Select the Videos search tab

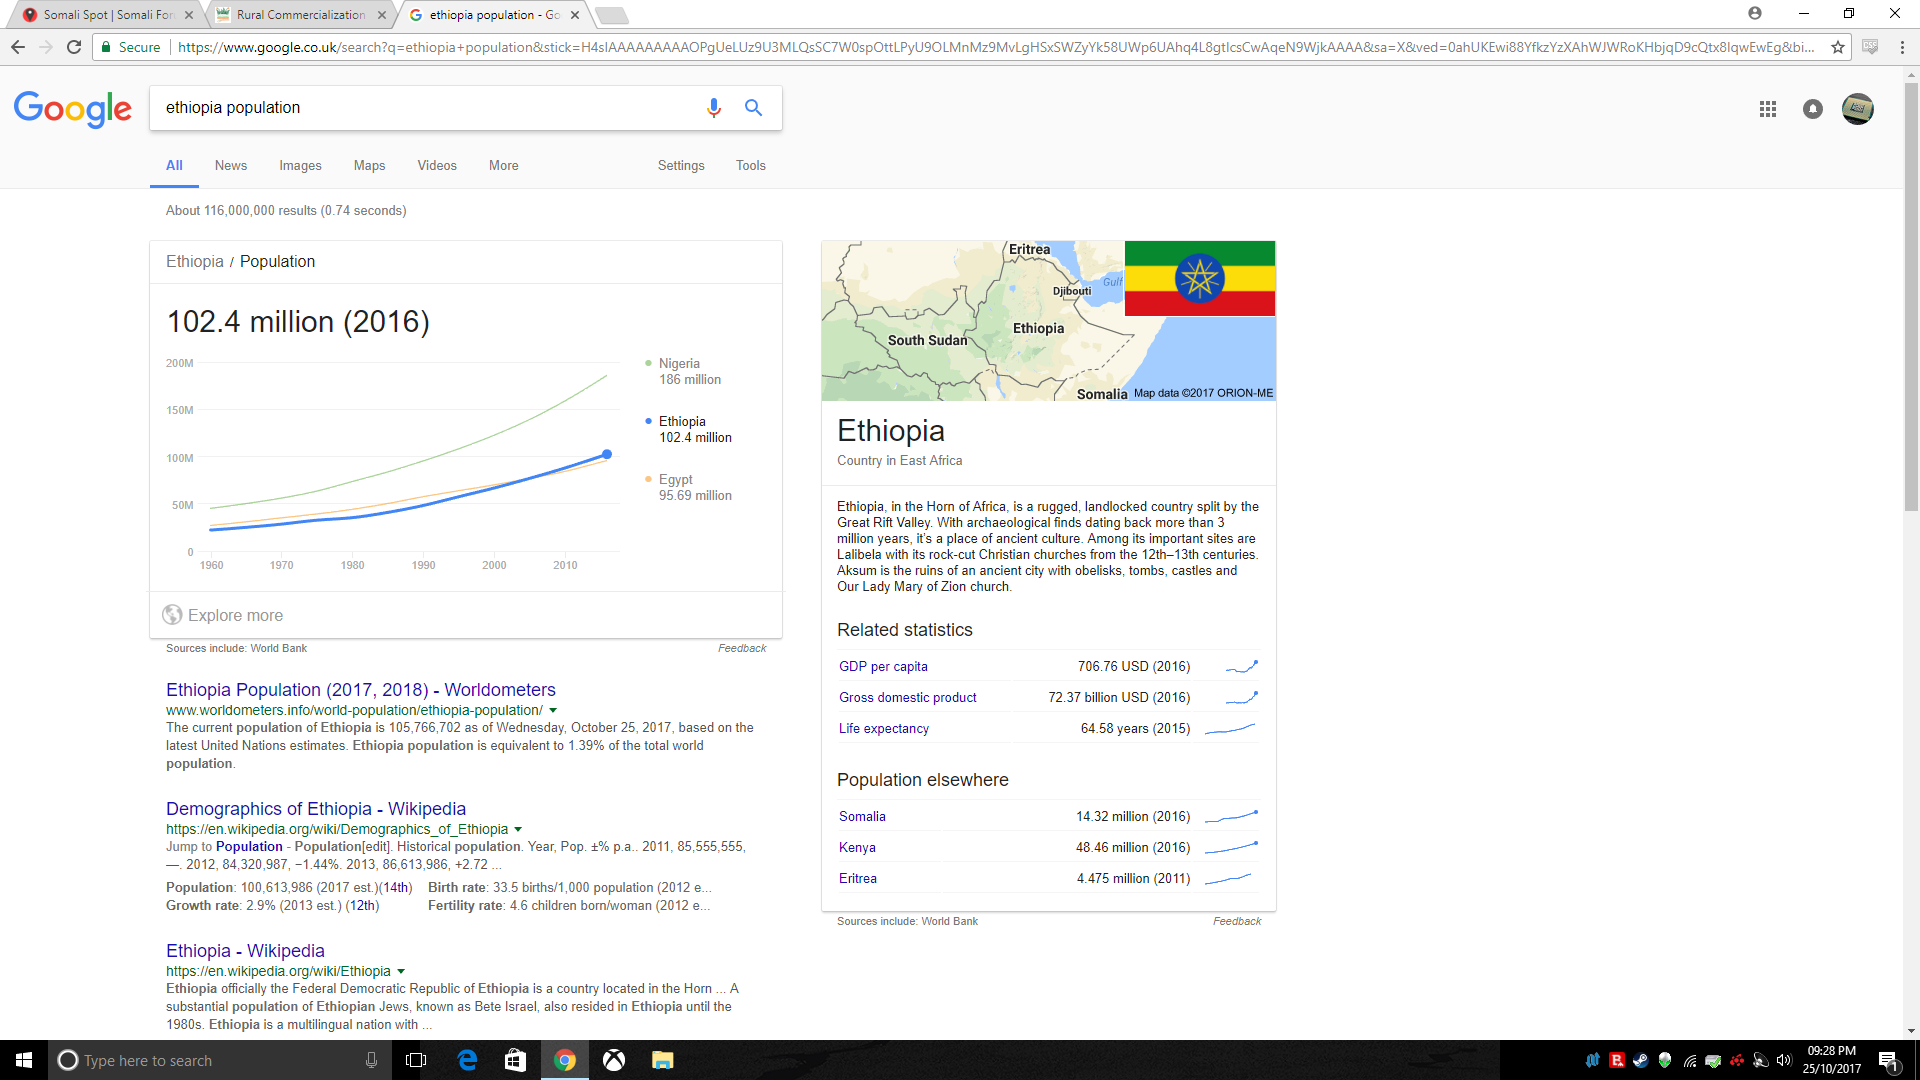click(437, 166)
